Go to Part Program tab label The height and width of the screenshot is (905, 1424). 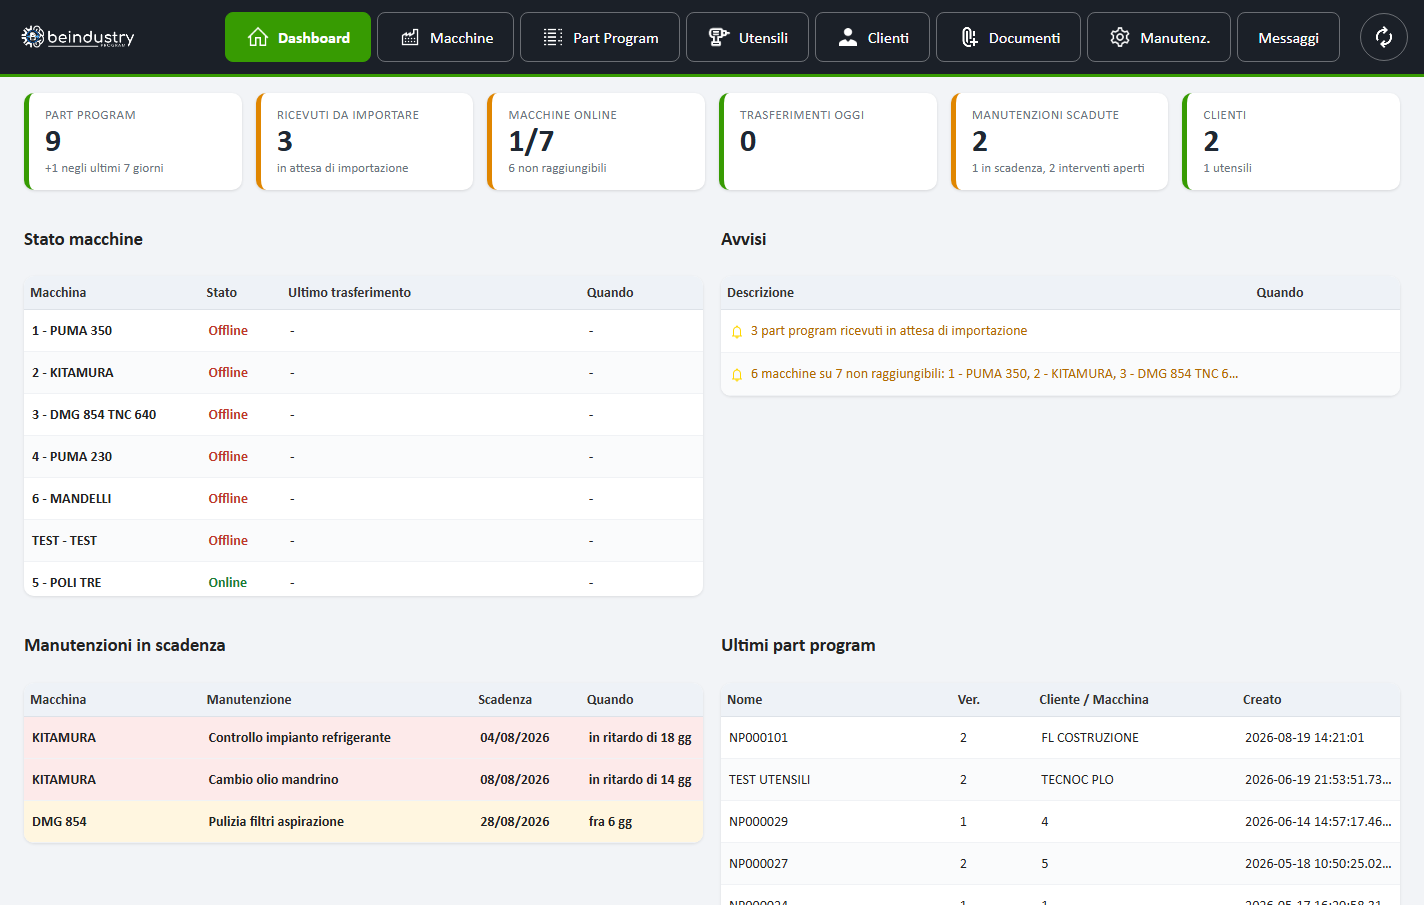coord(616,38)
